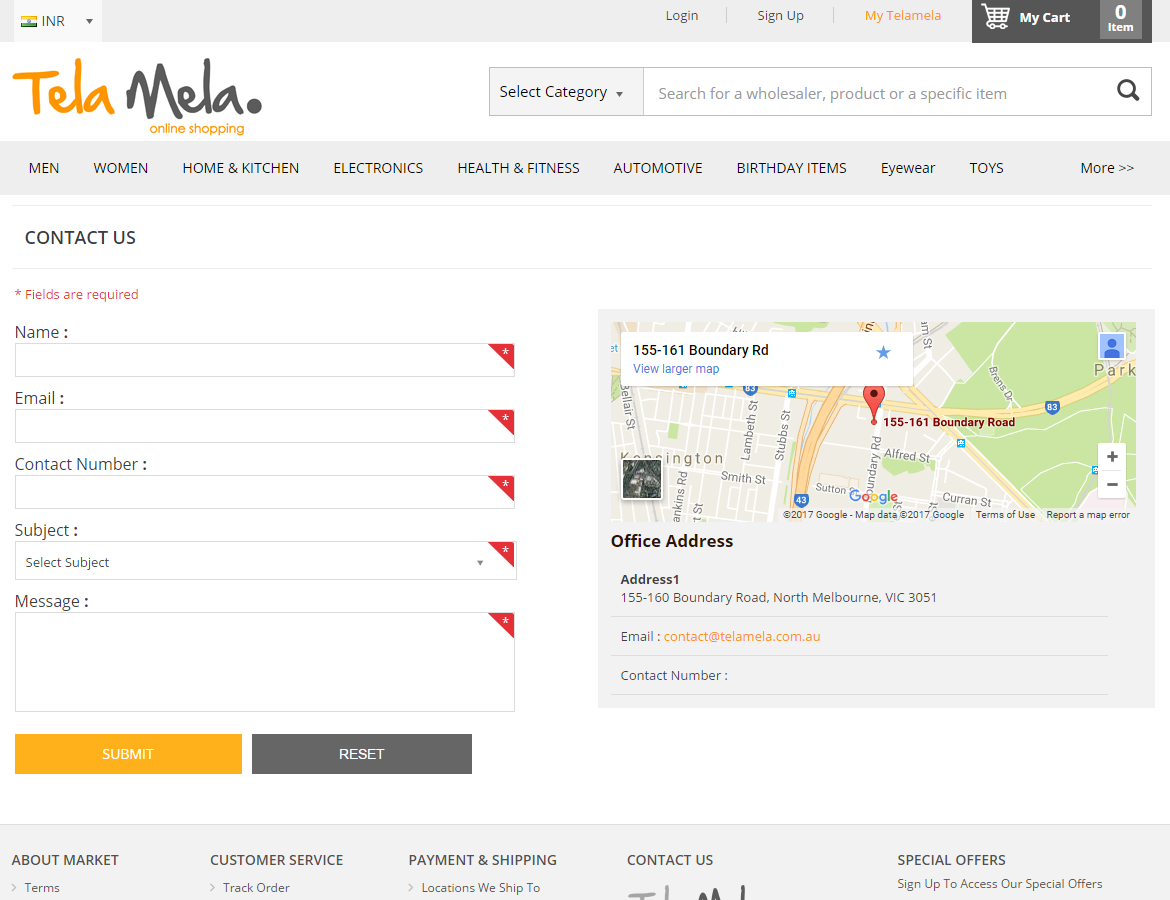Open the HEALTH & FITNESS category
1170x900 pixels.
pyautogui.click(x=519, y=168)
